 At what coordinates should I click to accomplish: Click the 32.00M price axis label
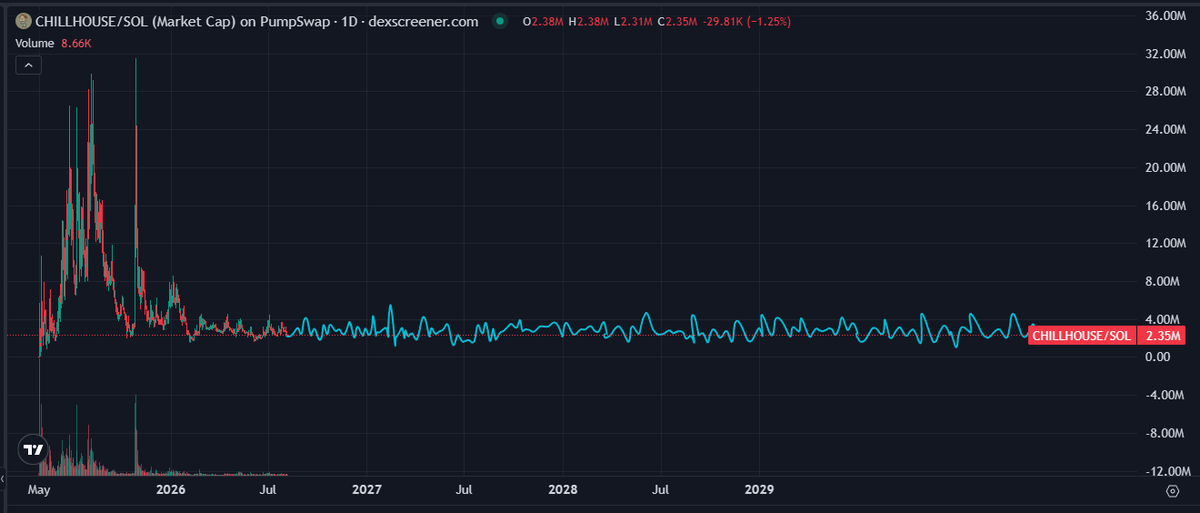coord(1166,54)
